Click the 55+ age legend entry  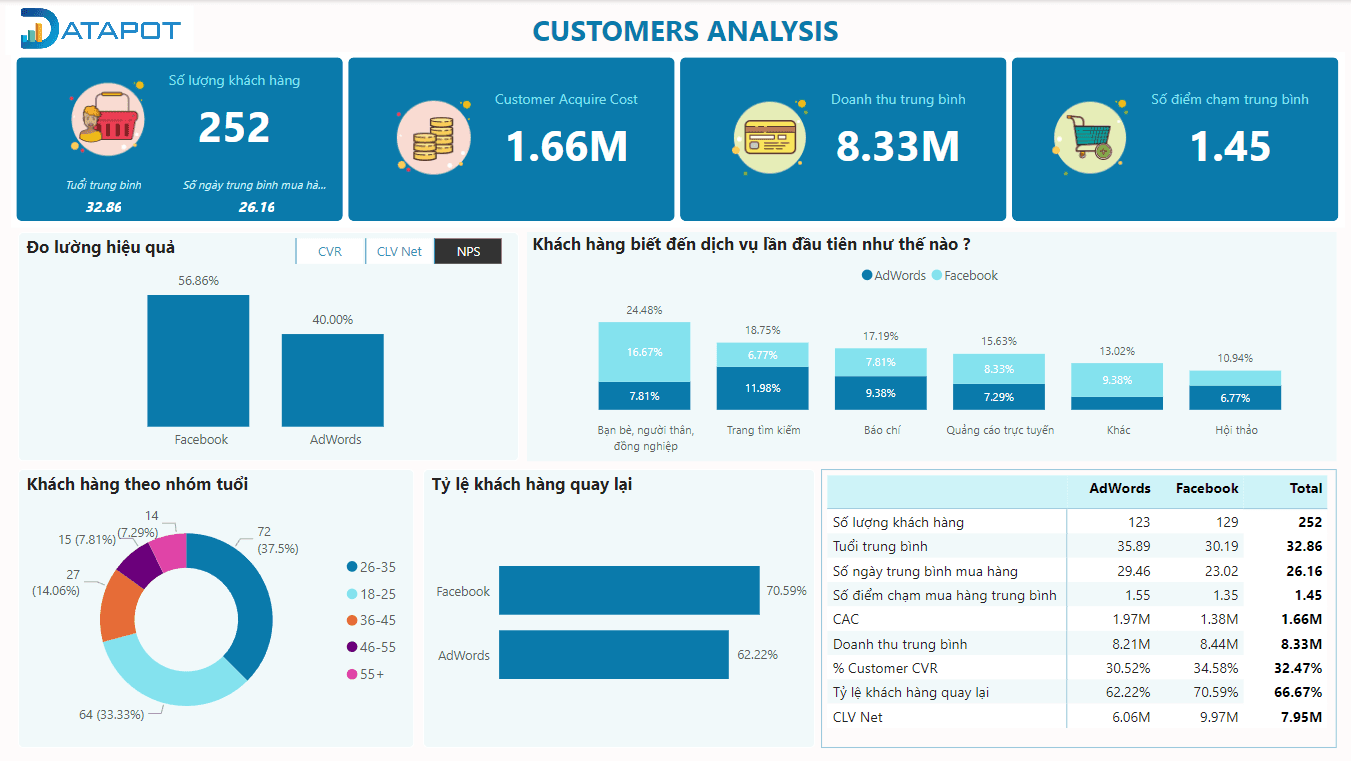365,675
